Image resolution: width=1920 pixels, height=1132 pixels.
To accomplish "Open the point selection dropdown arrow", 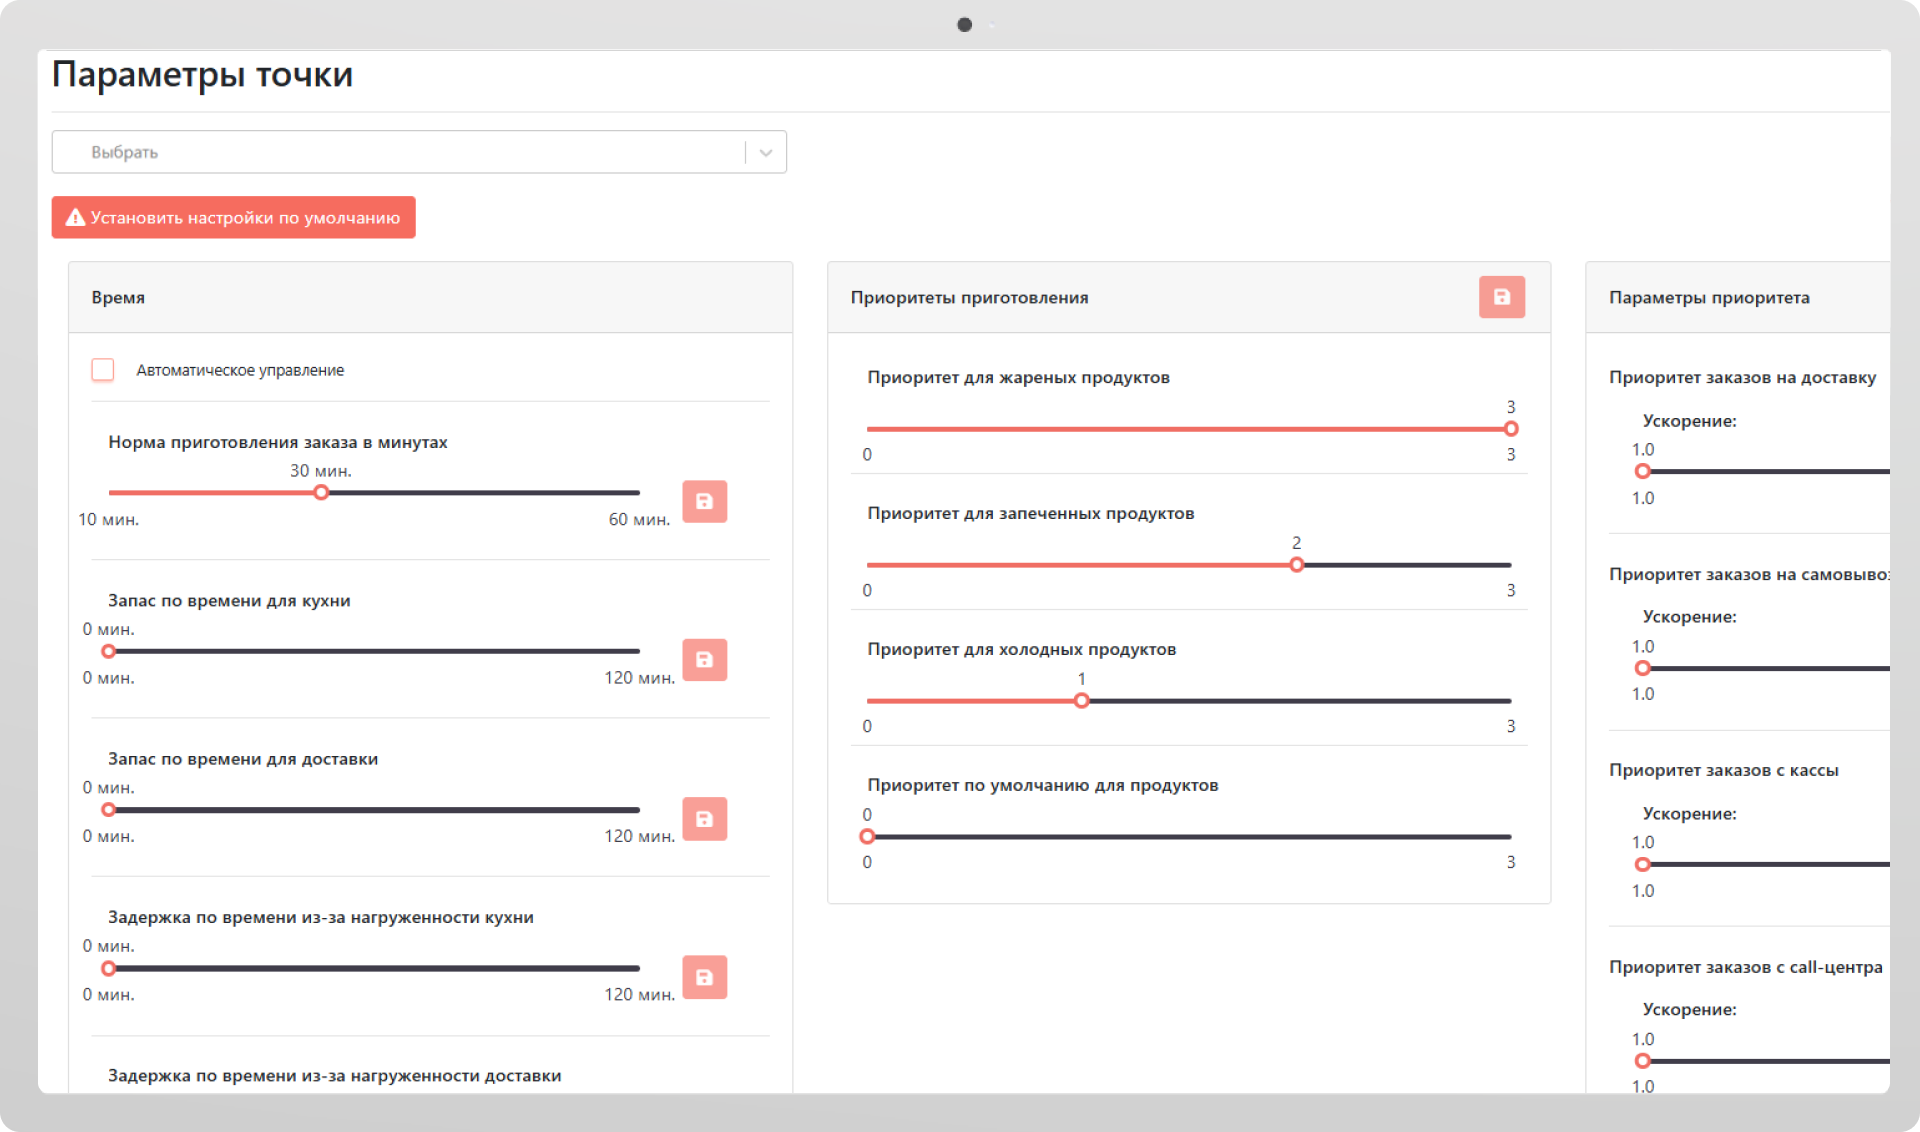I will [x=766, y=153].
